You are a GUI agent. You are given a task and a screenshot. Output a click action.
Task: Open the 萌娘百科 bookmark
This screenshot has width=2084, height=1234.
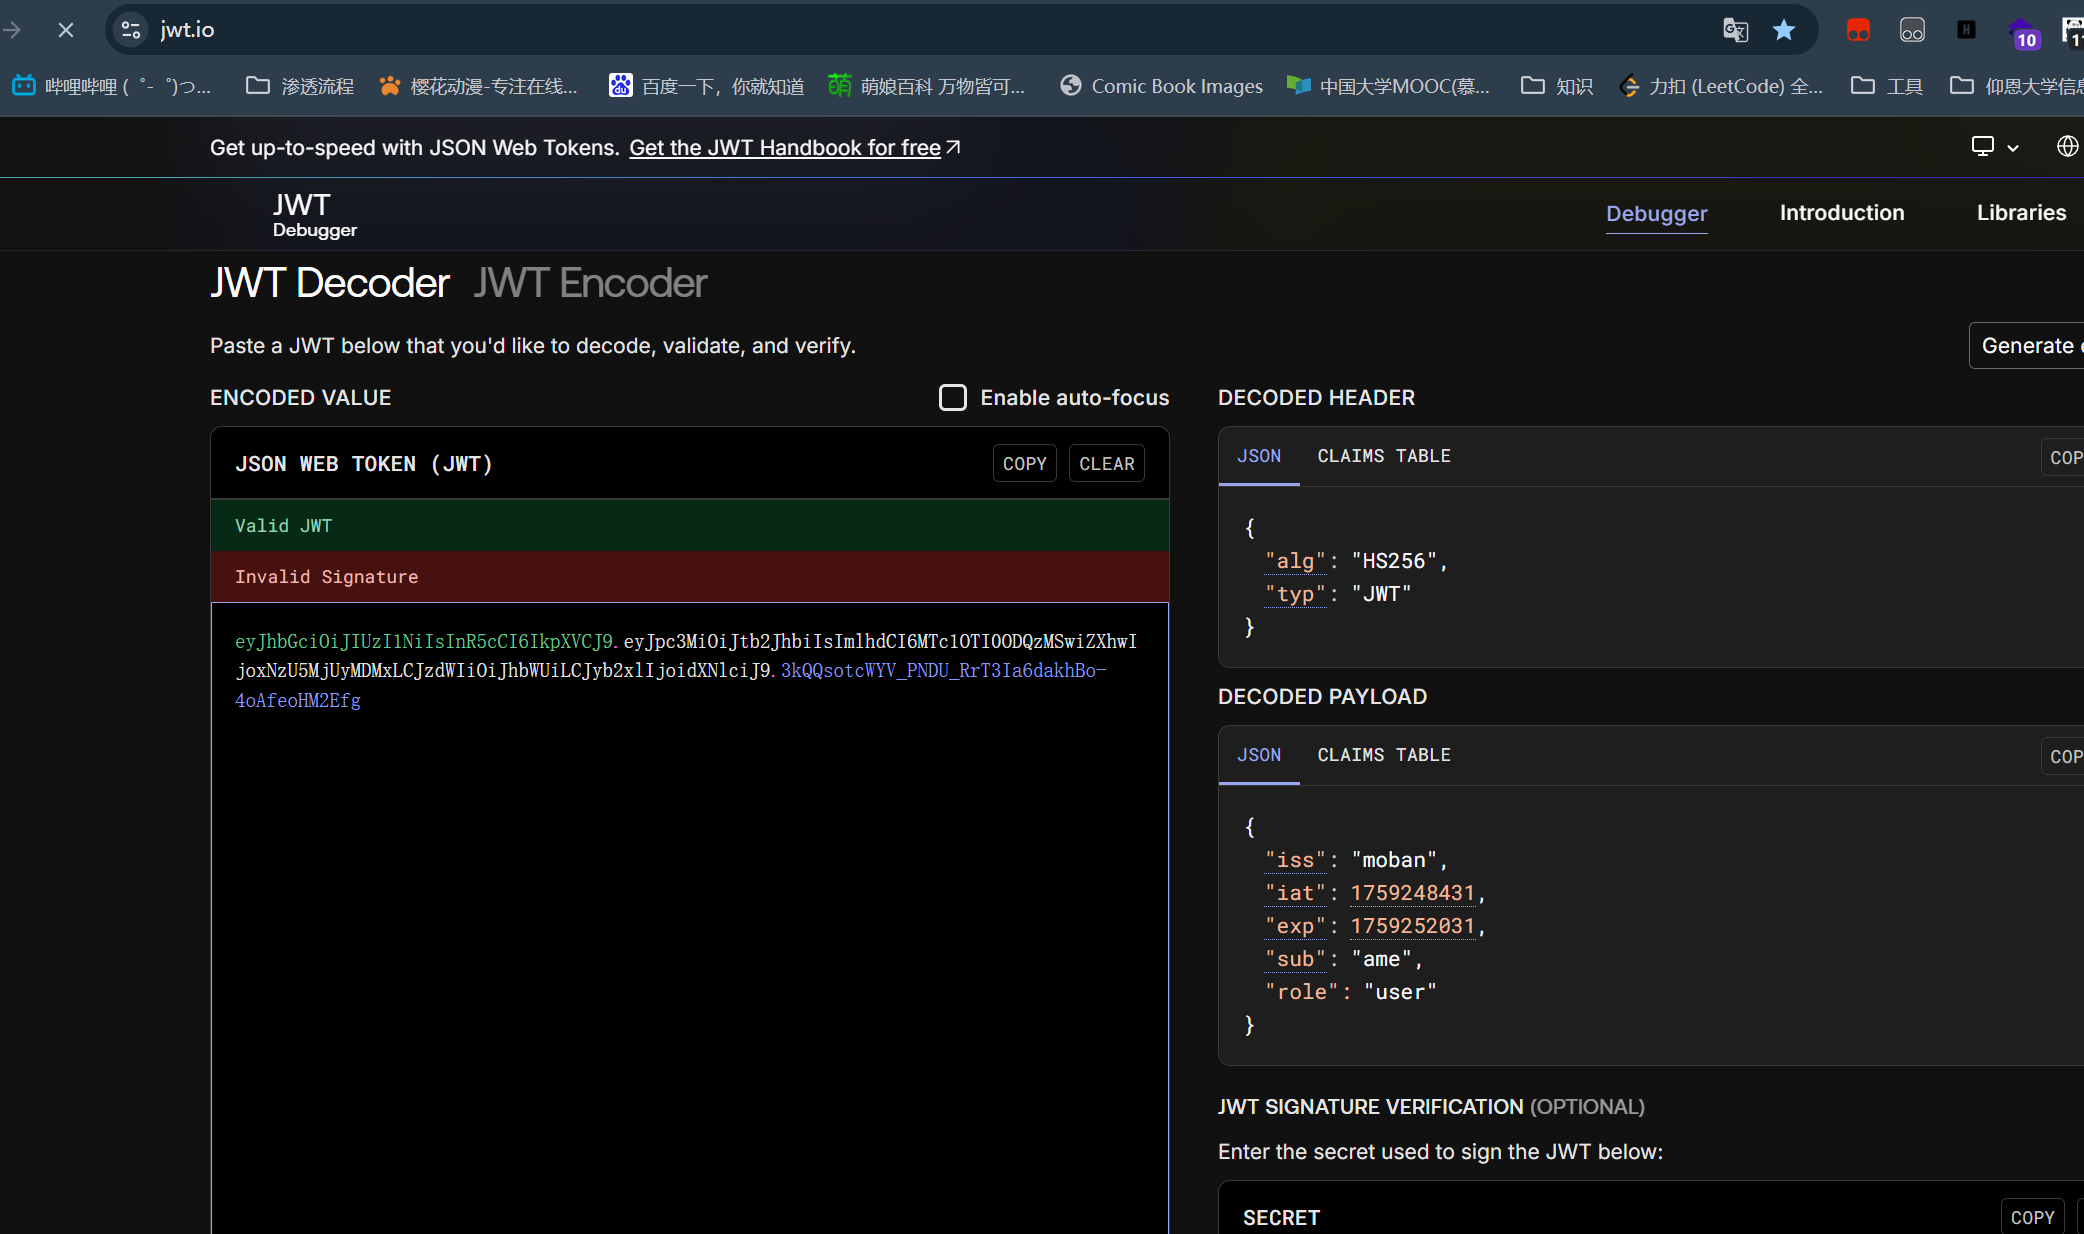pos(926,86)
